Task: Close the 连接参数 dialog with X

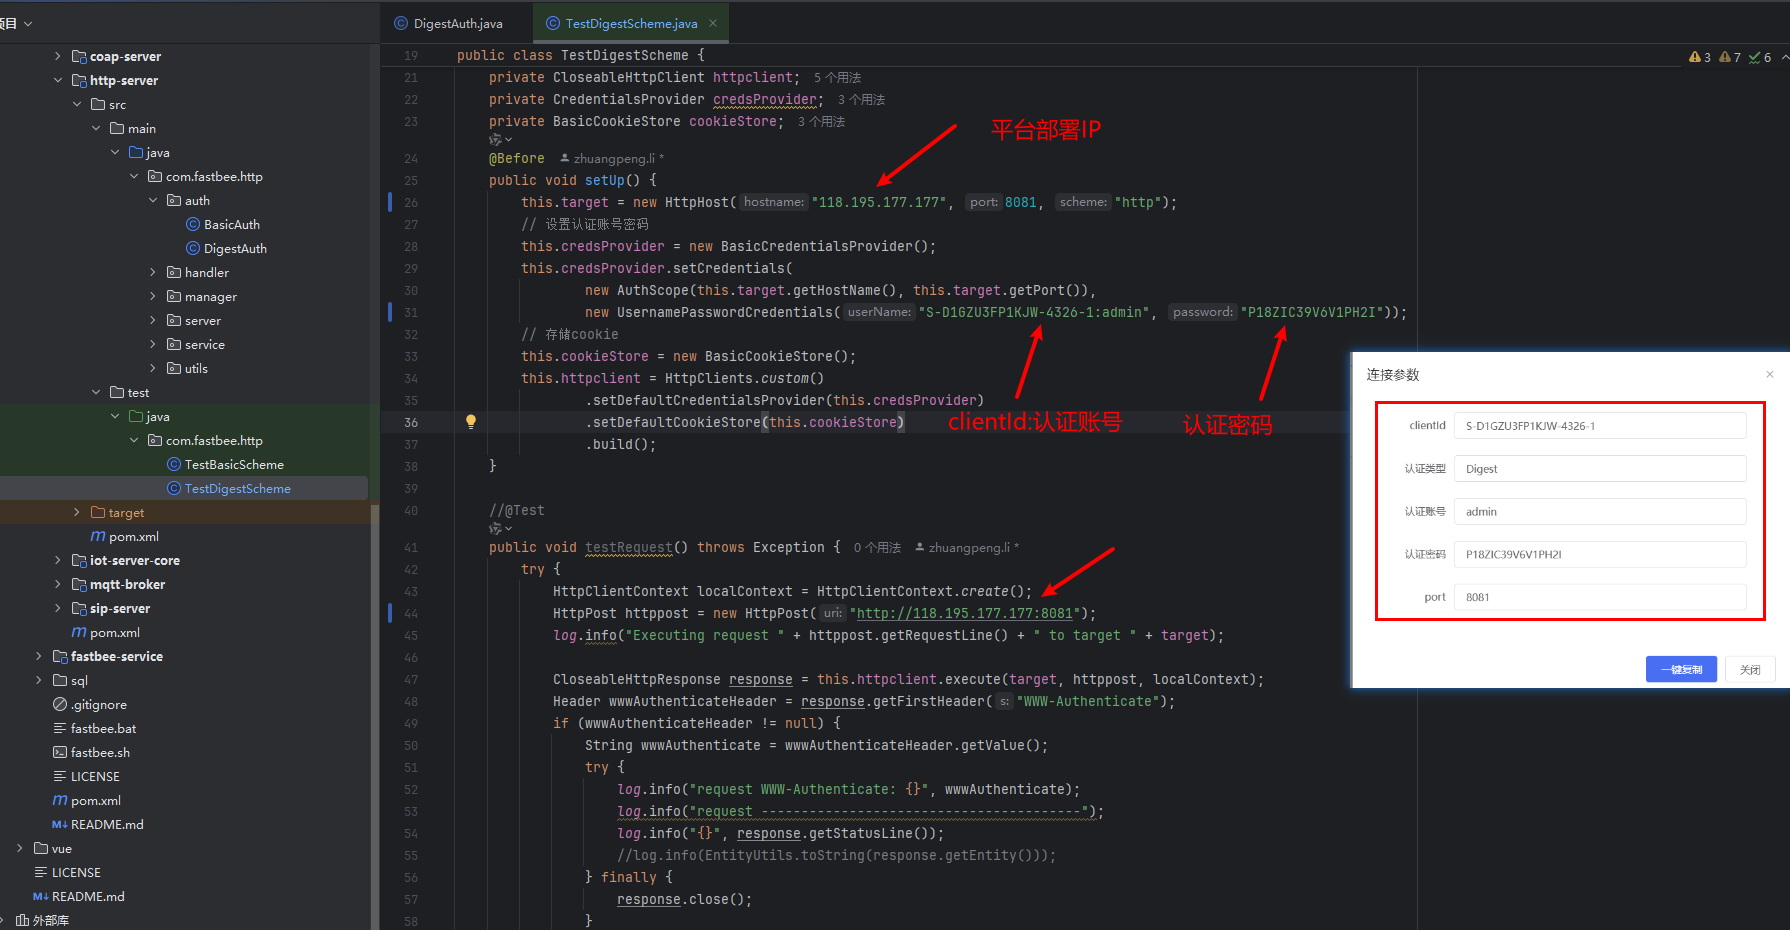Action: click(1770, 375)
